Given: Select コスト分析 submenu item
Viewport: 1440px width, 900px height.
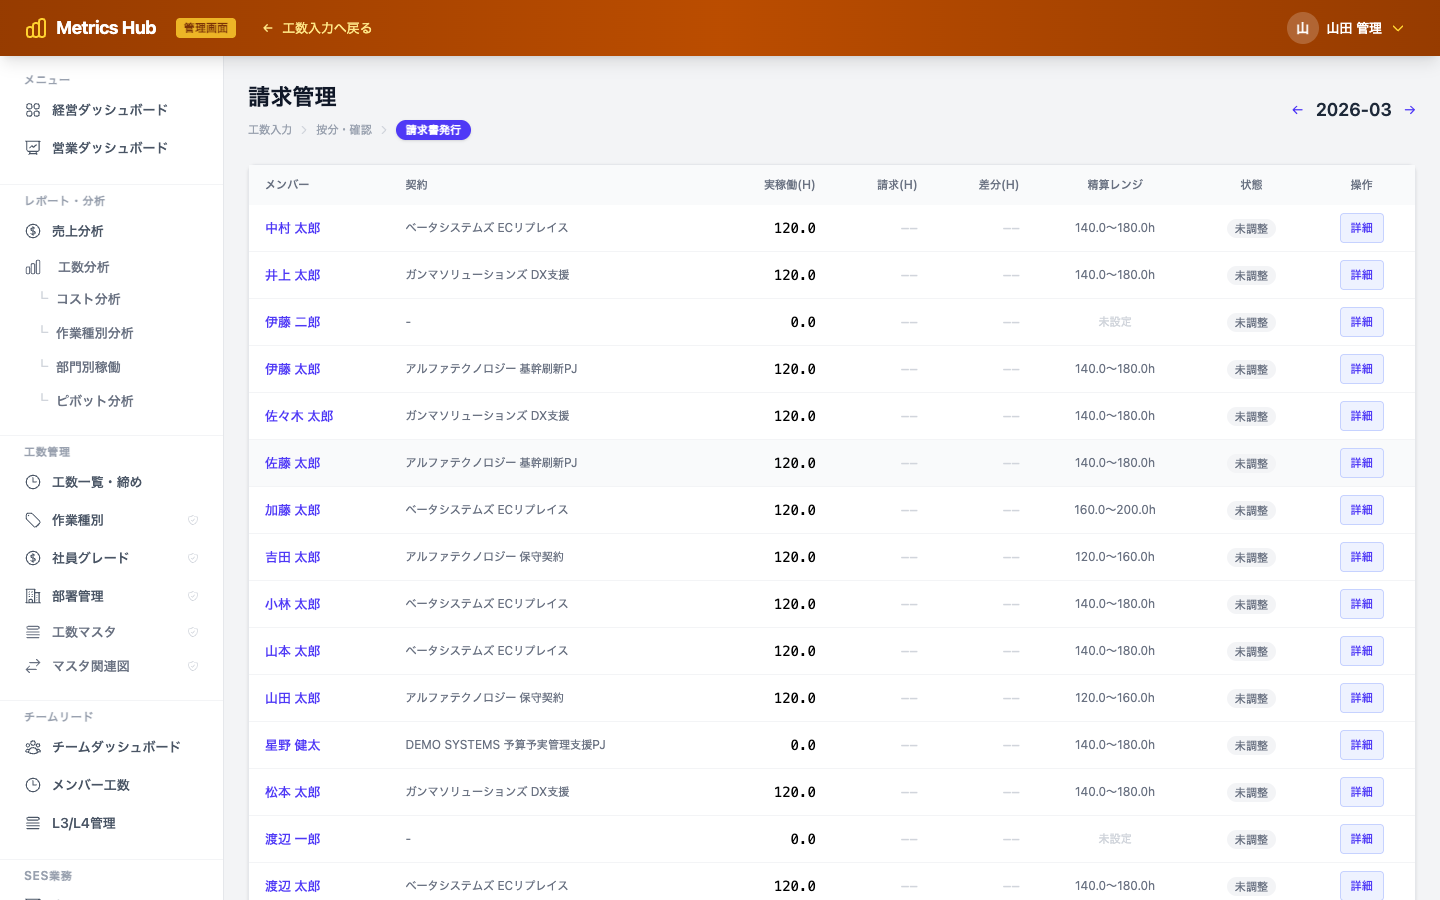Looking at the screenshot, I should pos(88,299).
